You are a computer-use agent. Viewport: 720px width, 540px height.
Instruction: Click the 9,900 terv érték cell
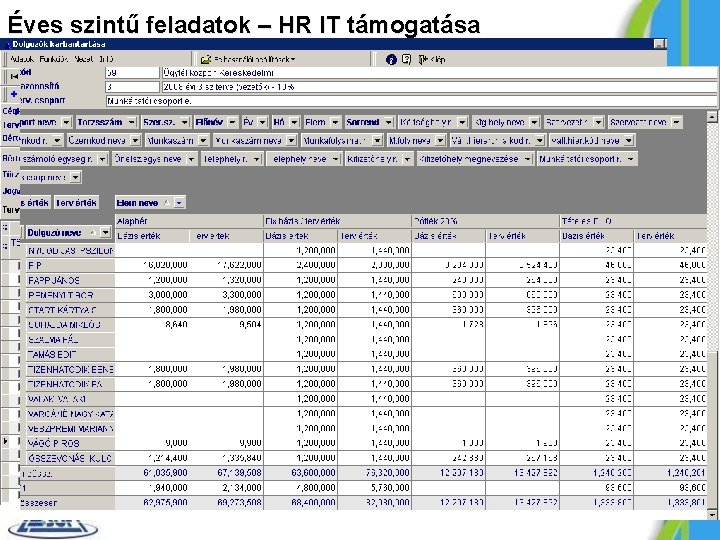pyautogui.click(x=226, y=443)
